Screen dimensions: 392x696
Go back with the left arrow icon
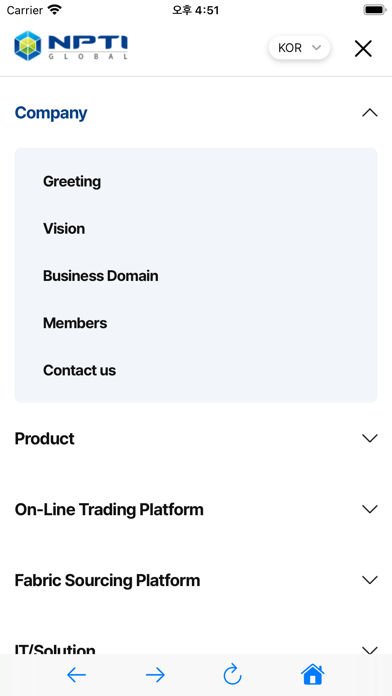tap(76, 675)
